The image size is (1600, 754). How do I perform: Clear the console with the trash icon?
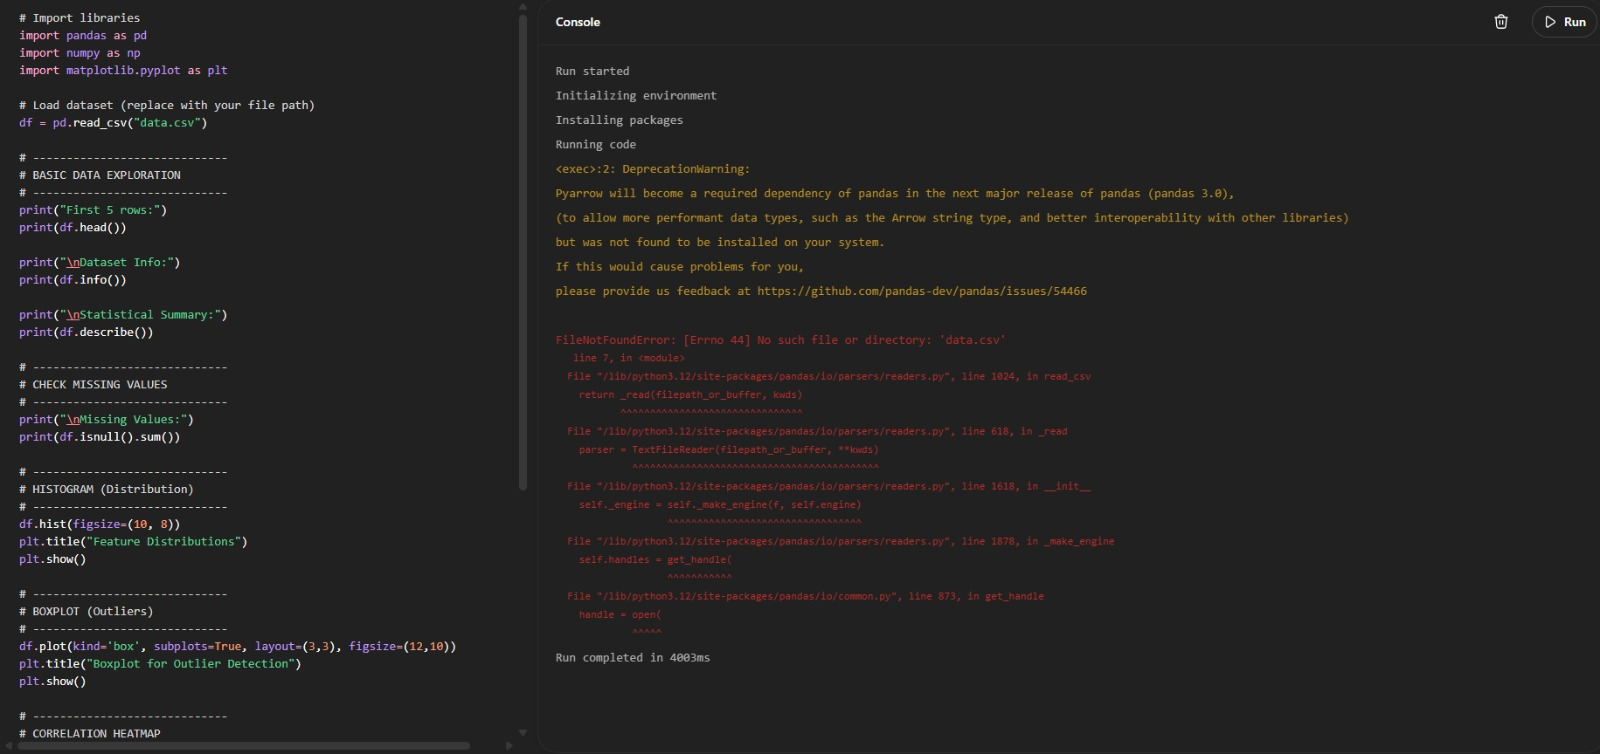click(1501, 22)
